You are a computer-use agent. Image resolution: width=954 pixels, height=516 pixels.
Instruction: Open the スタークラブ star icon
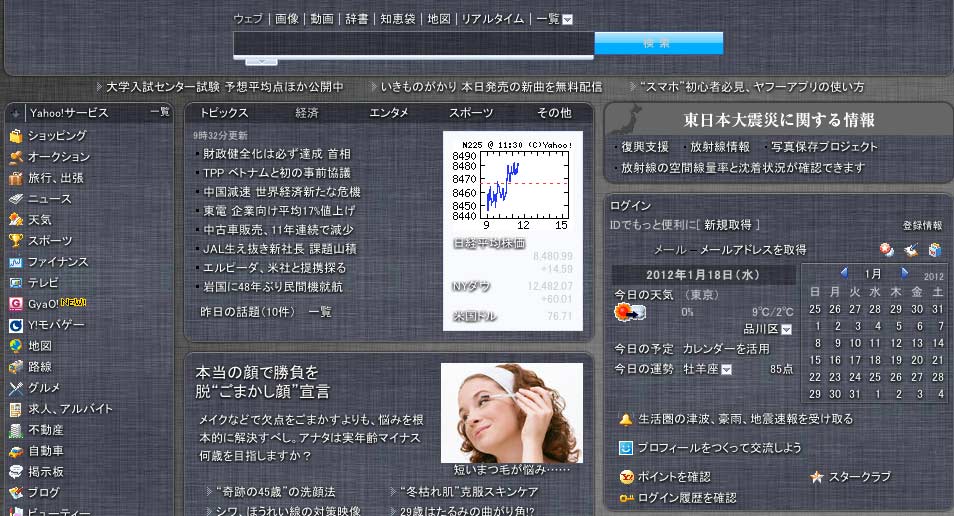pos(816,477)
